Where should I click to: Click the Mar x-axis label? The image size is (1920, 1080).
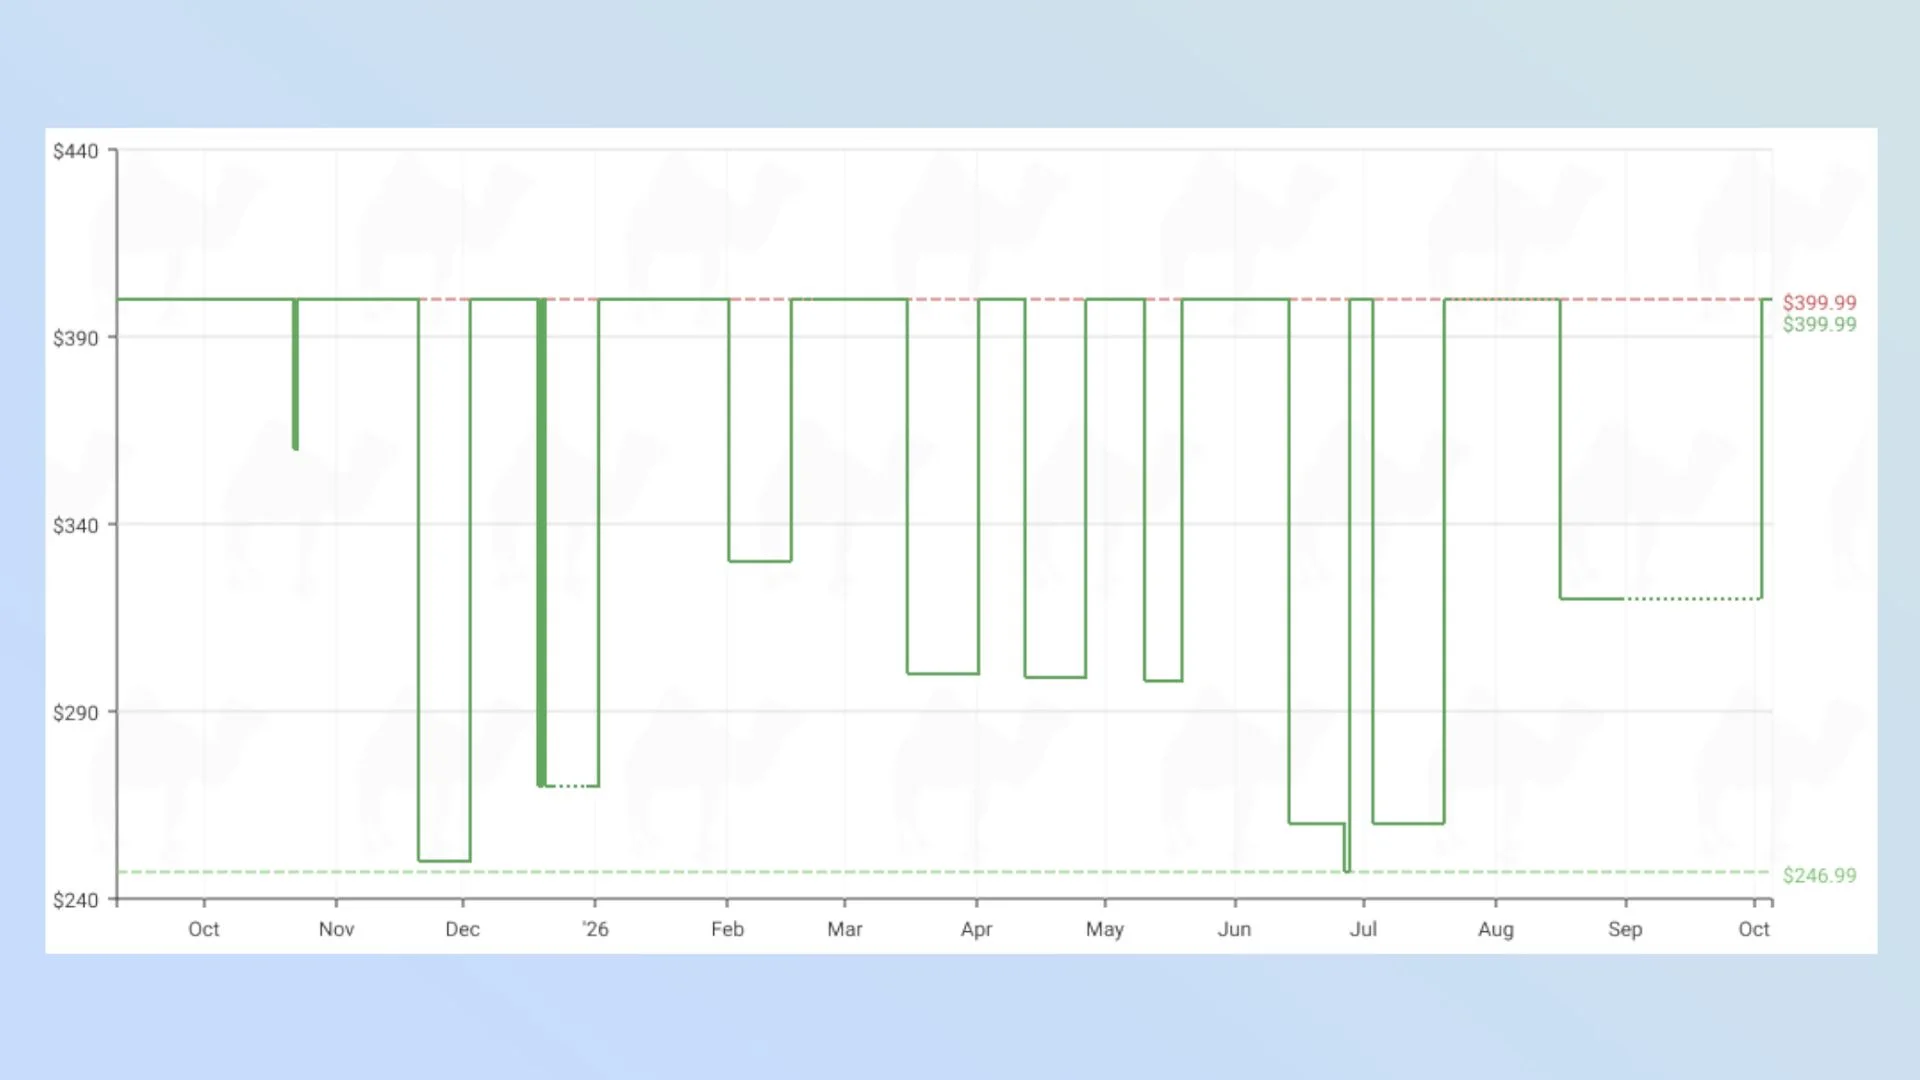tap(844, 929)
